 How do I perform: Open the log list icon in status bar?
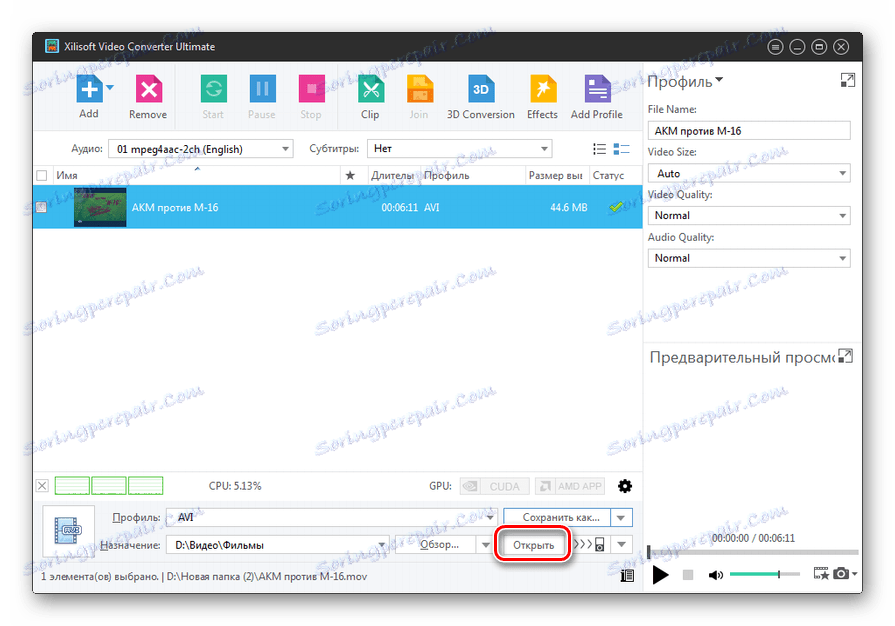coord(627,575)
